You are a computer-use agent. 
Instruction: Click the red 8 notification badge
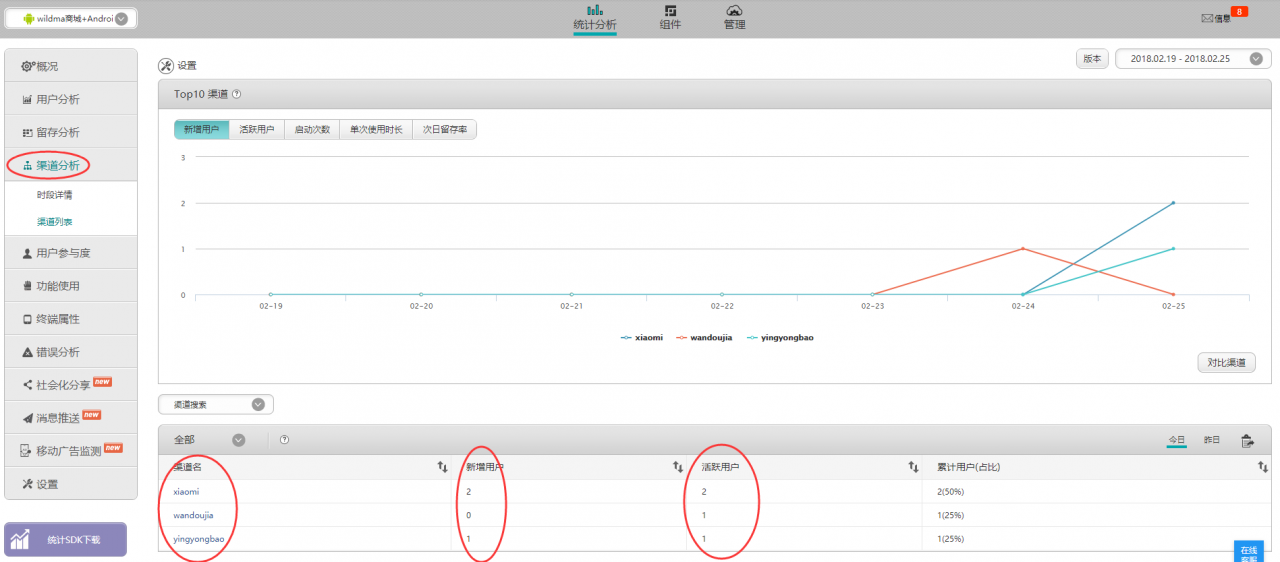1239,11
